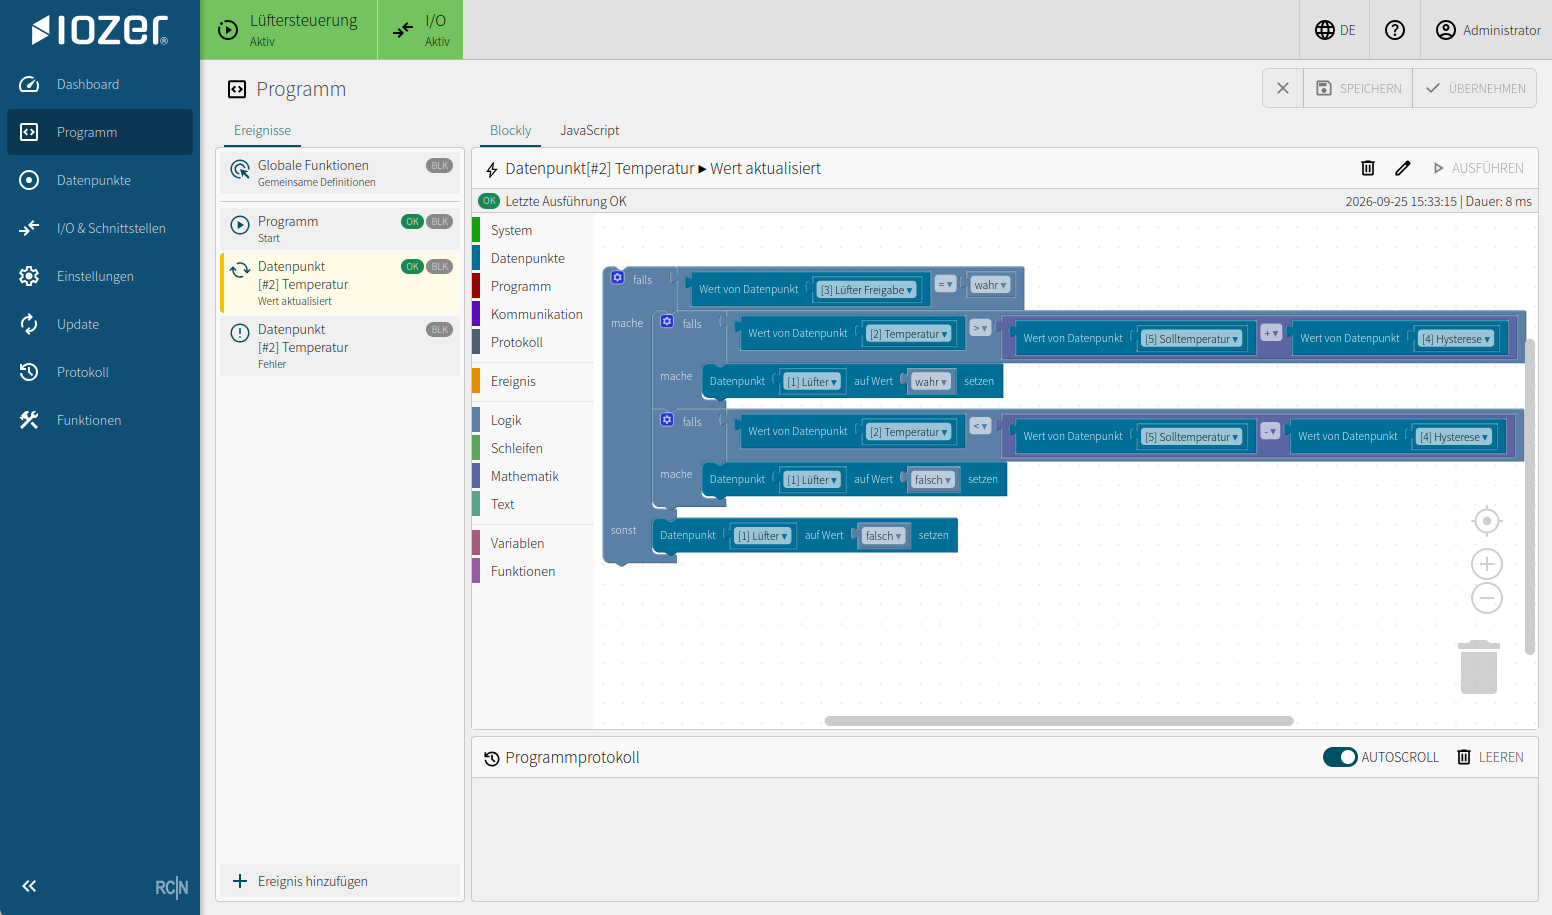Screen dimensions: 1552x915
Task: Open the Update sidebar entry
Action: tap(100, 324)
